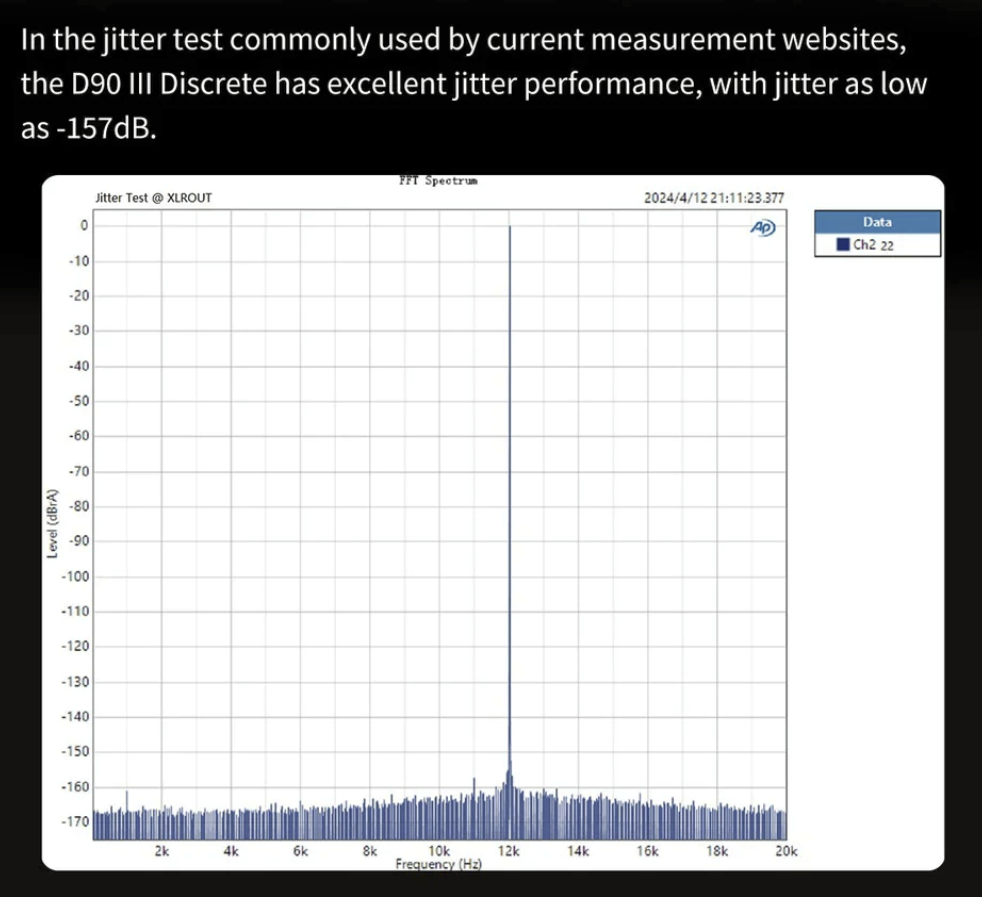Click the -50 level tick label
This screenshot has width=982, height=897.
(79, 401)
